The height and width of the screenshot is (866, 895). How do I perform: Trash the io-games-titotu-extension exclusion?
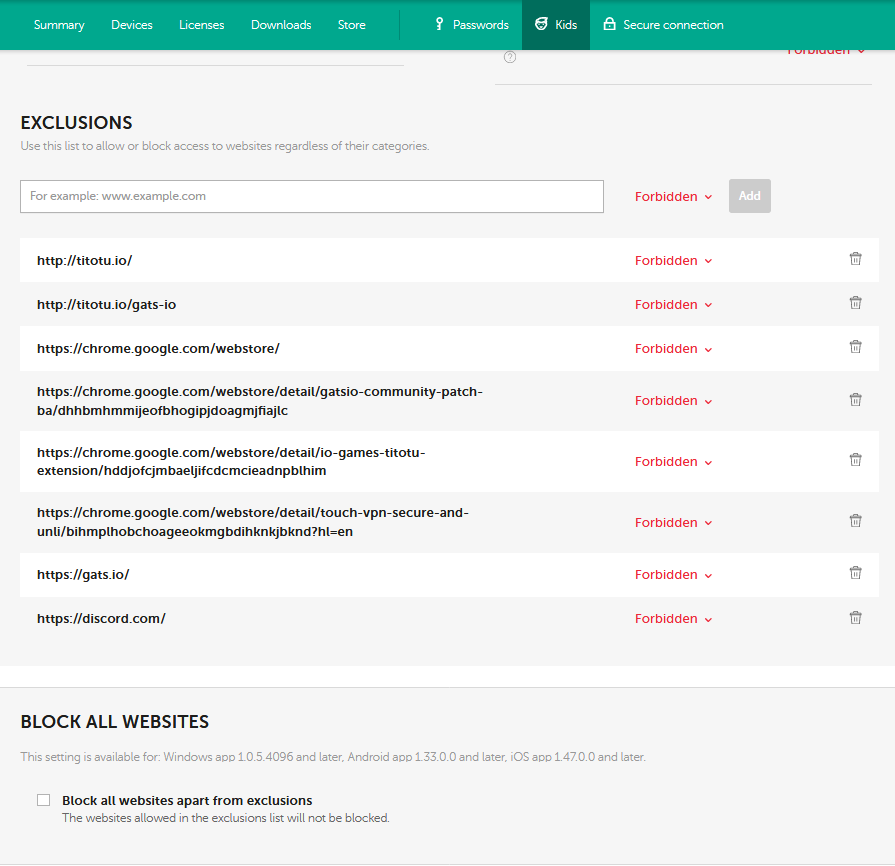[855, 460]
